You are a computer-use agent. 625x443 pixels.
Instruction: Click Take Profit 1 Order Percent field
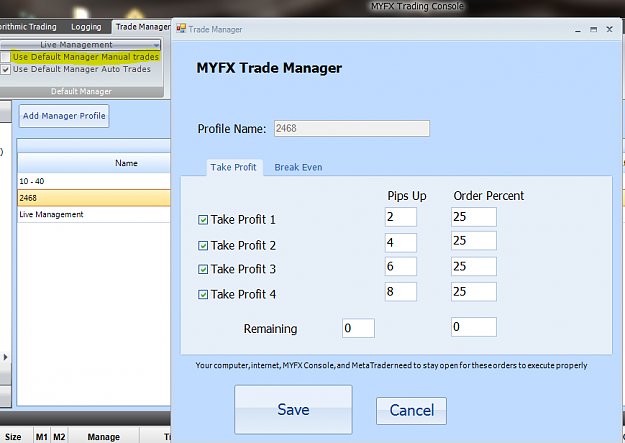click(x=474, y=217)
